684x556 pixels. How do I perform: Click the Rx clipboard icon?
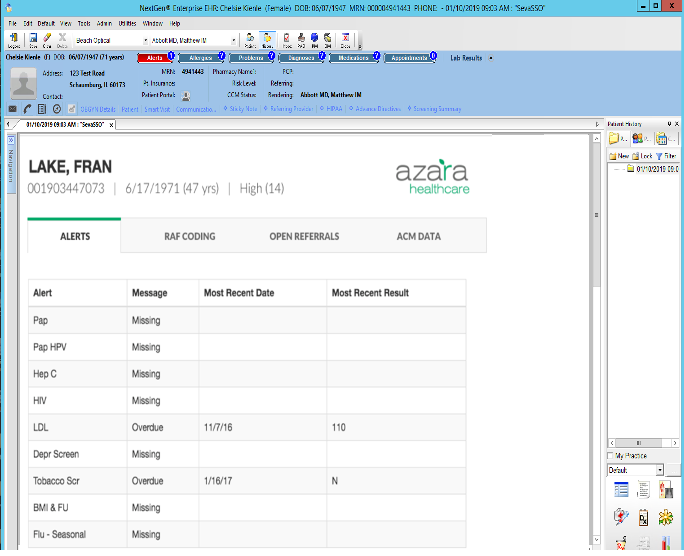click(643, 518)
